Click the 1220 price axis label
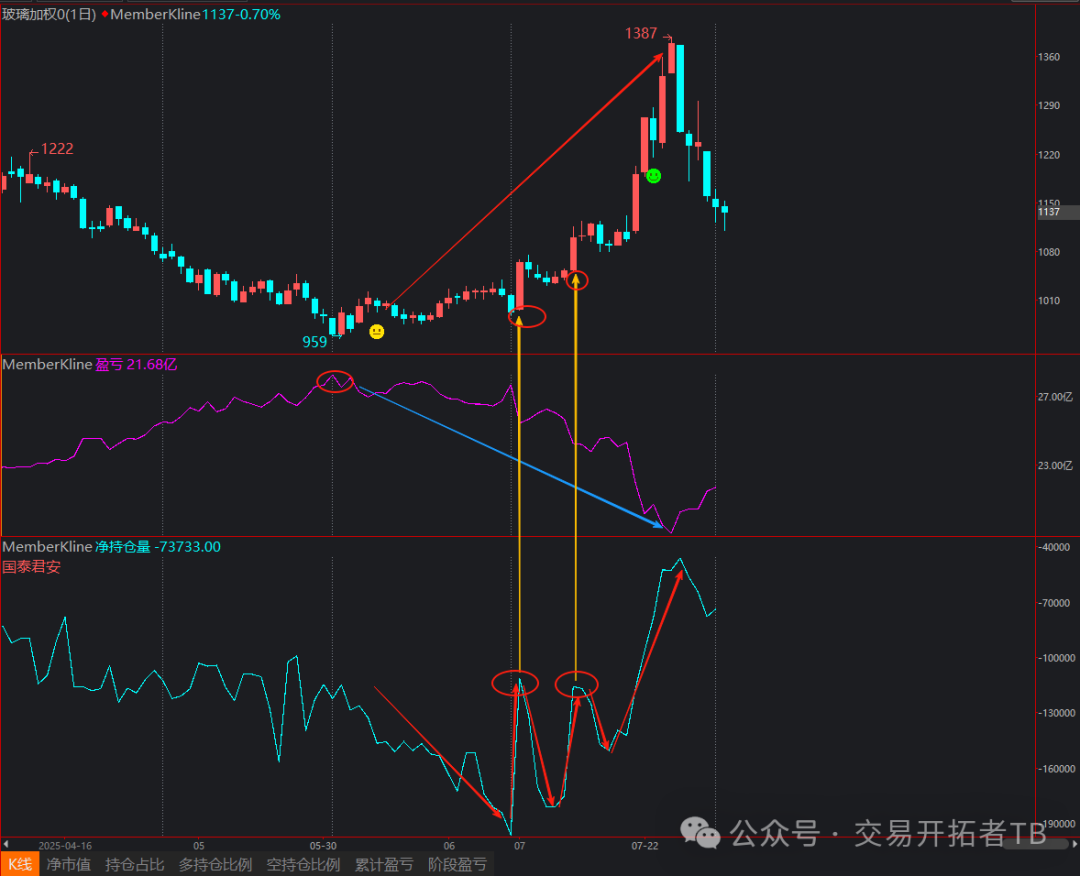 coord(1049,155)
